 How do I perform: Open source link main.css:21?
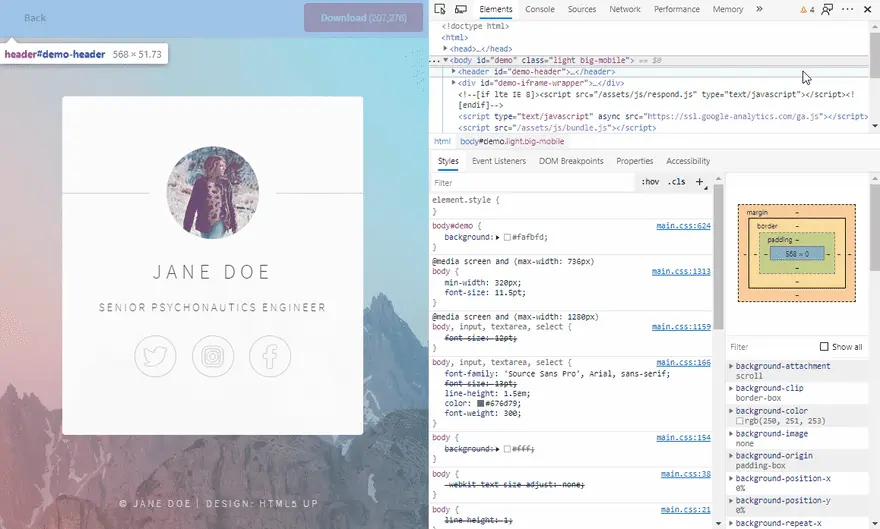tap(685, 509)
